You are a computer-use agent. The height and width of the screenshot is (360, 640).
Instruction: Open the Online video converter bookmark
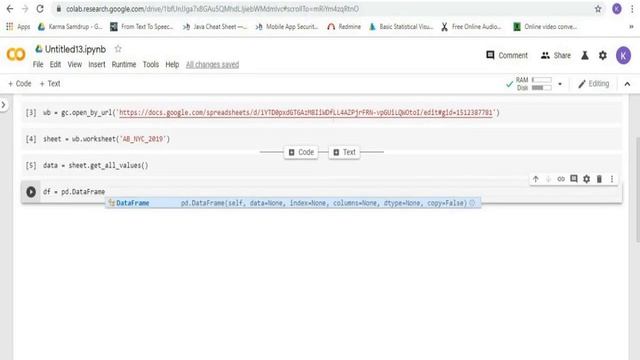[x=545, y=27]
